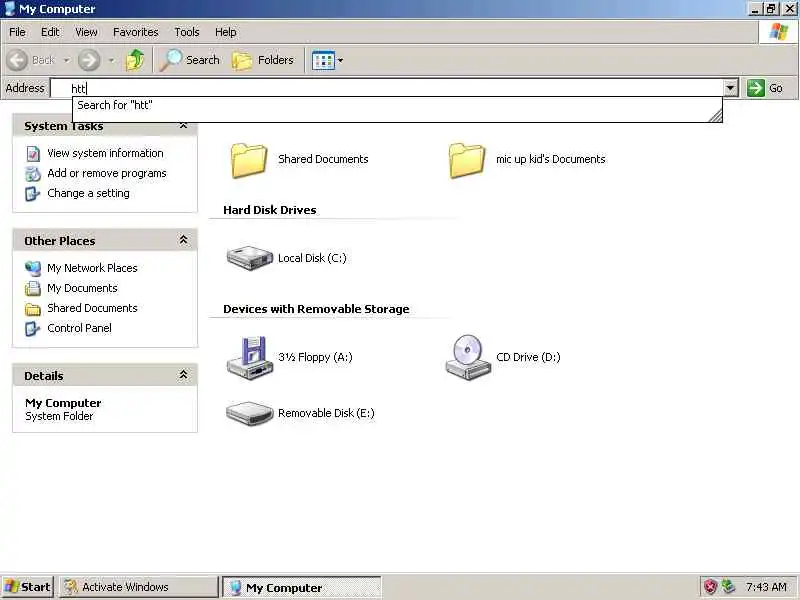The image size is (800, 600).
Task: Open Control Panel link
Action: tap(79, 328)
